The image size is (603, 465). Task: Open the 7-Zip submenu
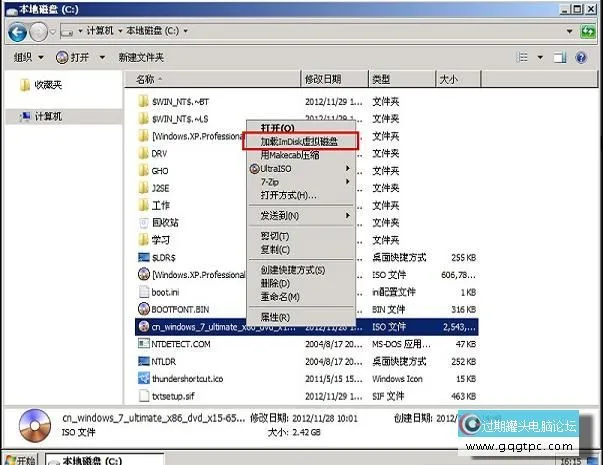point(301,182)
